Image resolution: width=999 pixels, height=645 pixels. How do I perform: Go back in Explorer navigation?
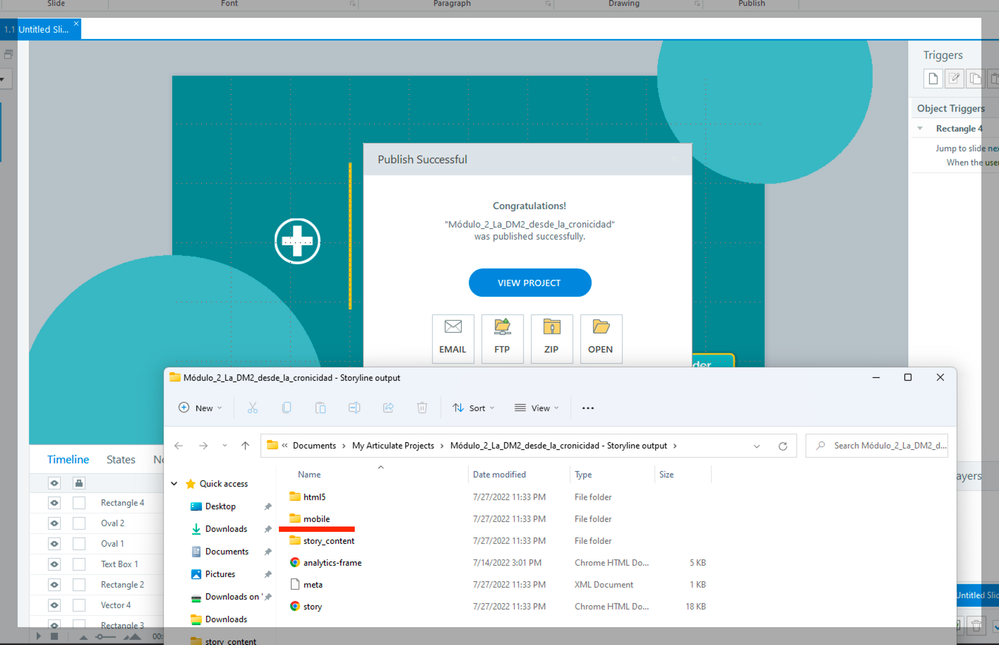[179, 446]
